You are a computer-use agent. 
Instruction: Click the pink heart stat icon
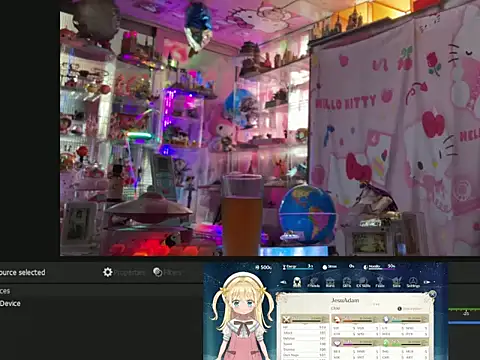pos(337,343)
